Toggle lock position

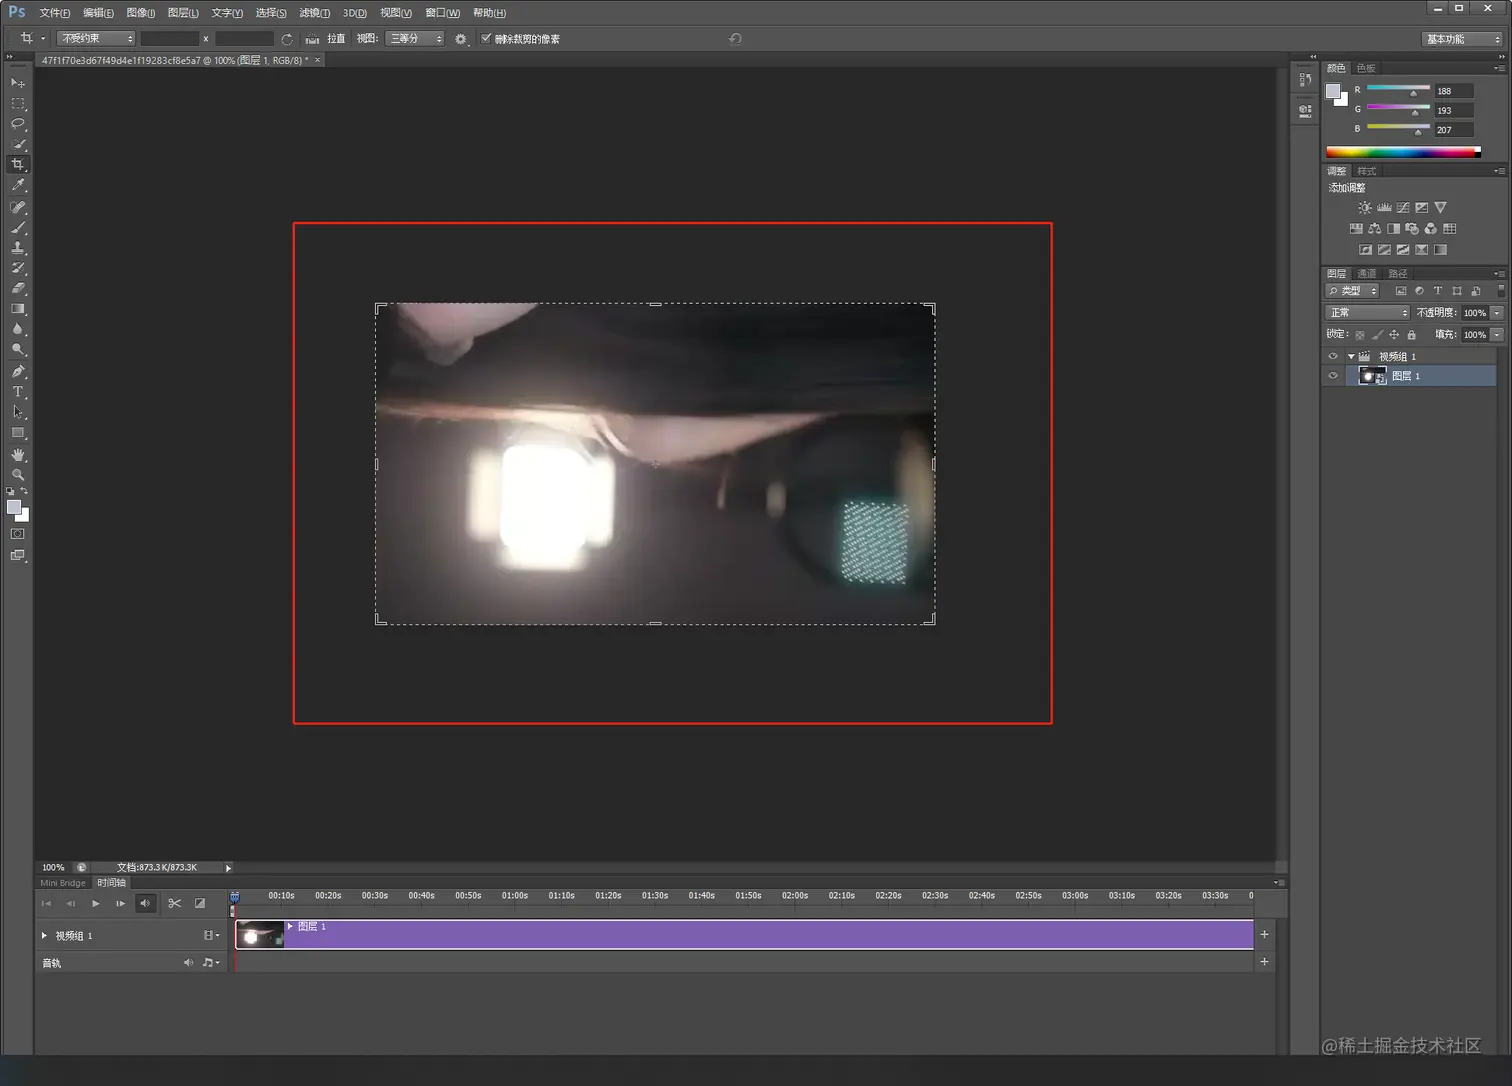[1394, 335]
